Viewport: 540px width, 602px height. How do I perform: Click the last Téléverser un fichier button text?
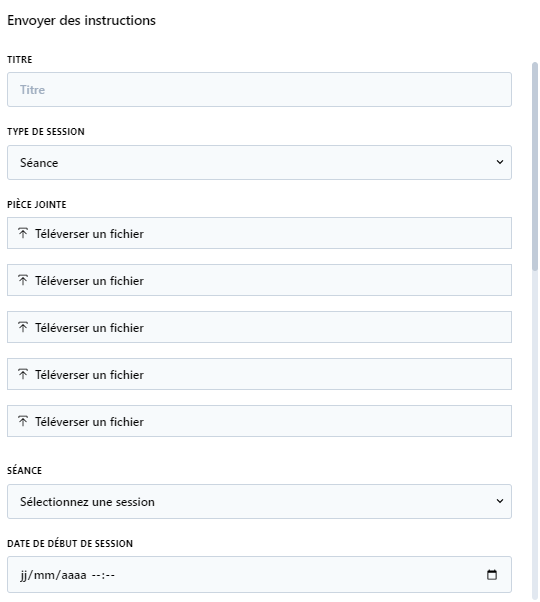89,422
